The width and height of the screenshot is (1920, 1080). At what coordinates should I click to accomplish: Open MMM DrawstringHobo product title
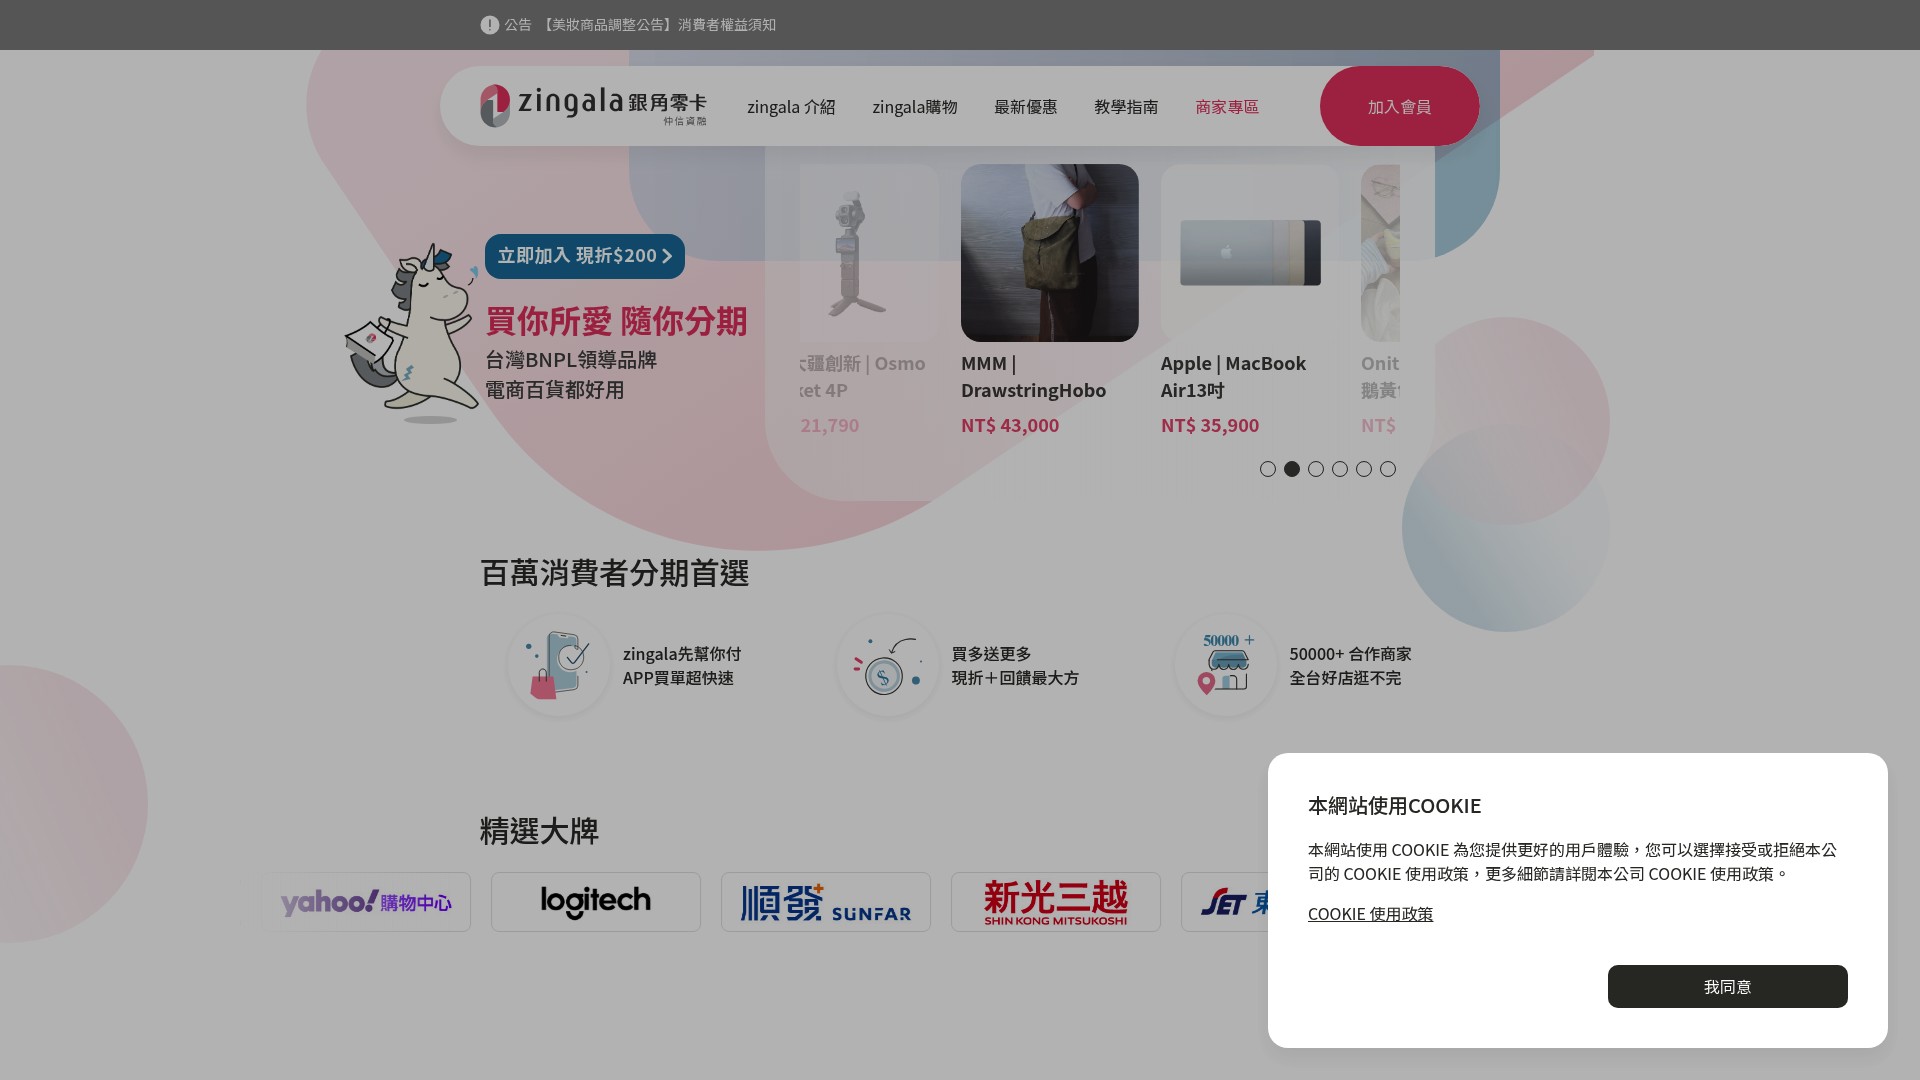point(1033,377)
